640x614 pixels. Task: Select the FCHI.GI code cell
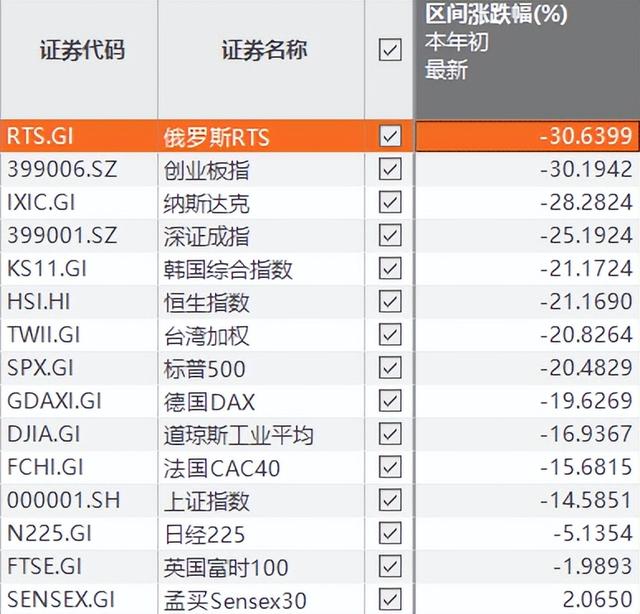click(x=79, y=467)
